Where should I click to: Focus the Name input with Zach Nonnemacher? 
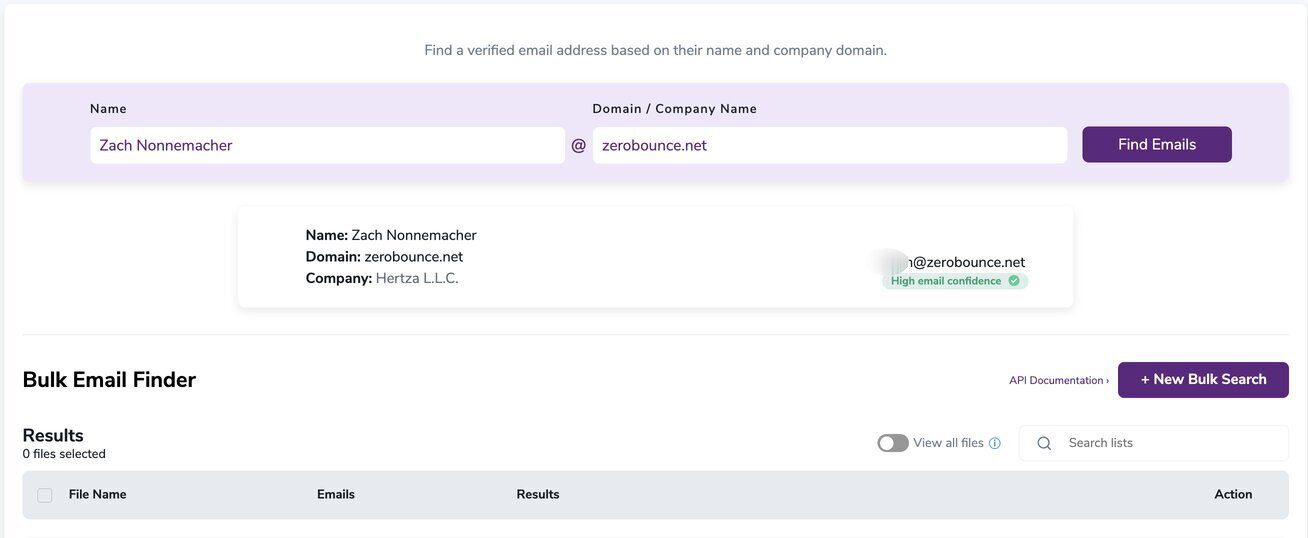(x=327, y=145)
